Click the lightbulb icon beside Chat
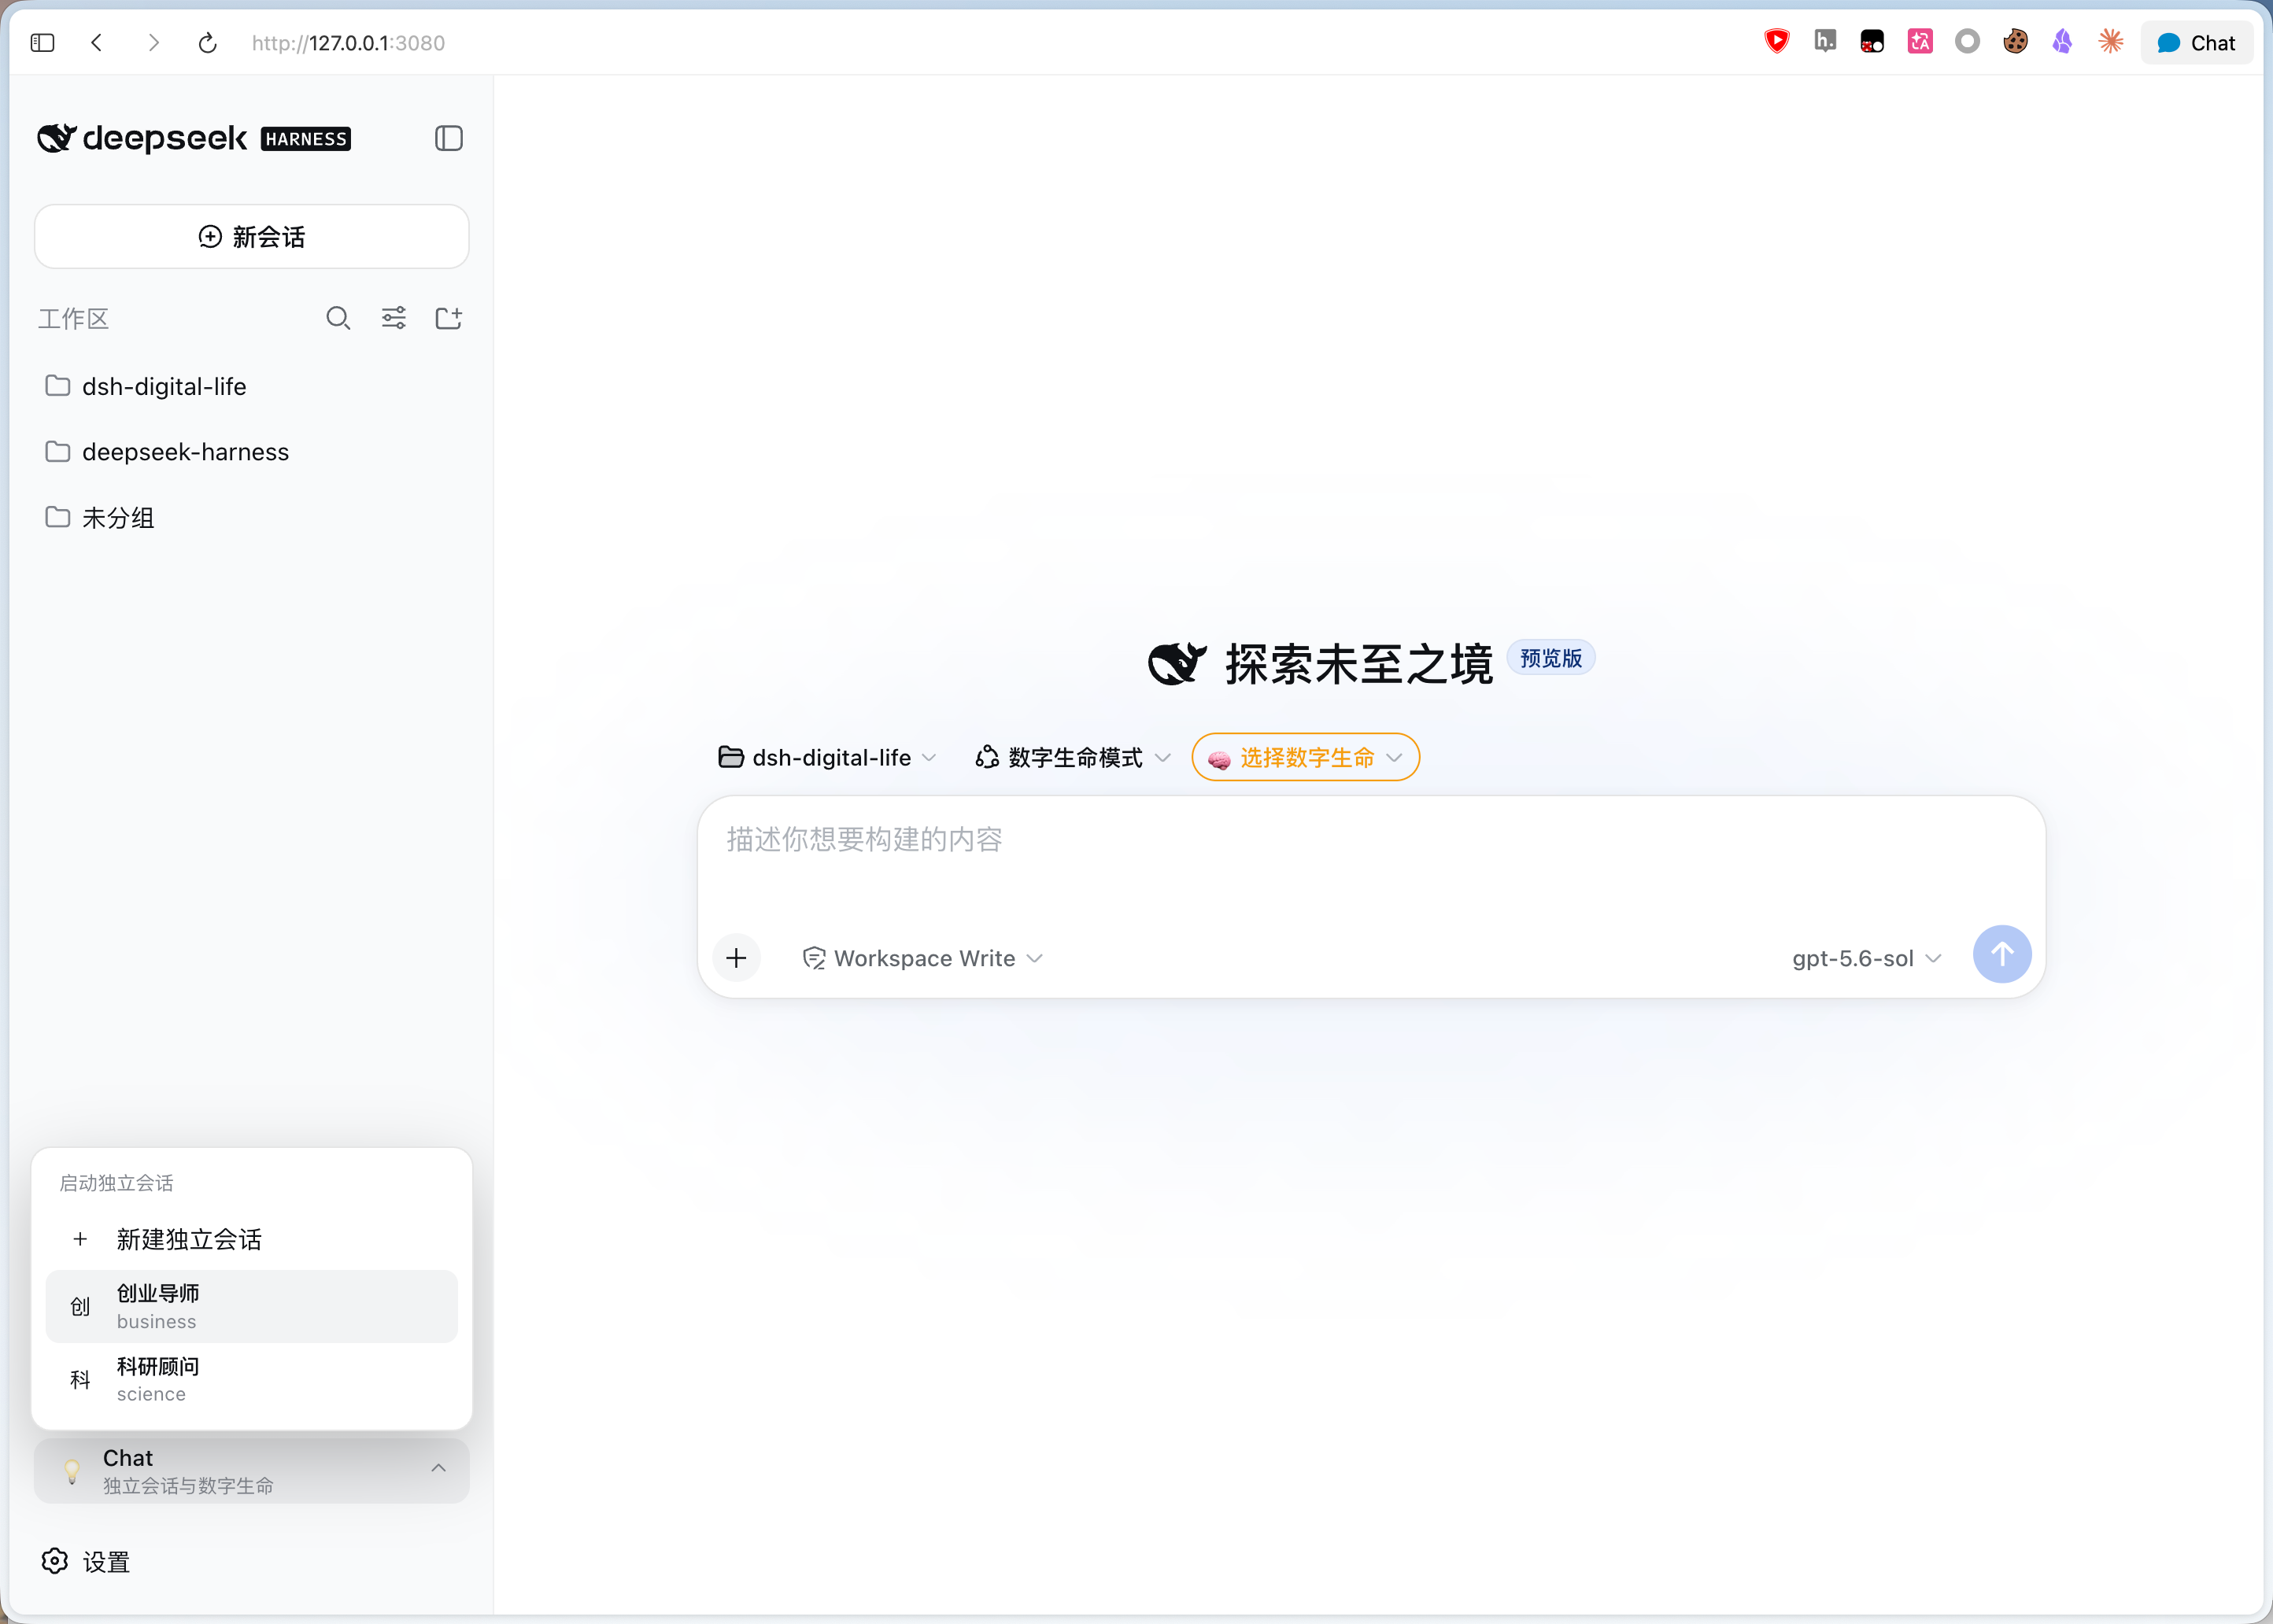The width and height of the screenshot is (2273, 1624). tap(72, 1470)
